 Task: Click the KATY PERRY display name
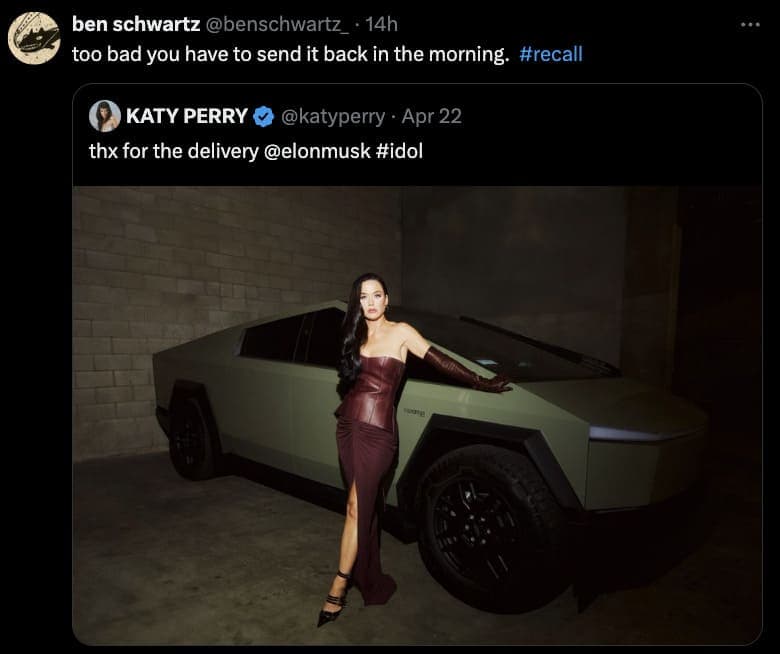[187, 116]
